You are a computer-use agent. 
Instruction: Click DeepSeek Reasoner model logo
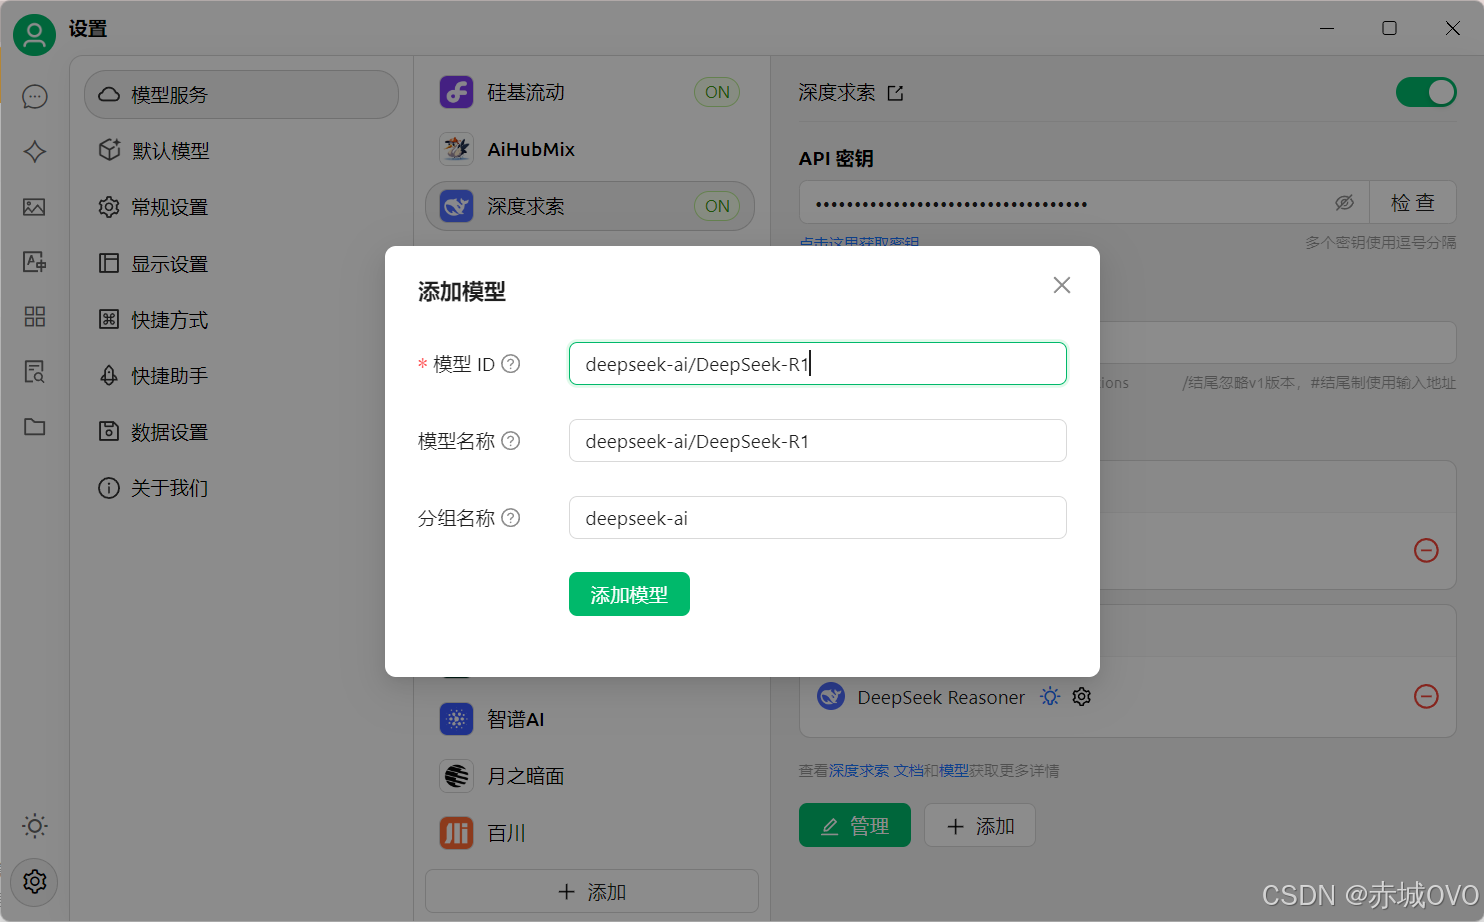831,696
